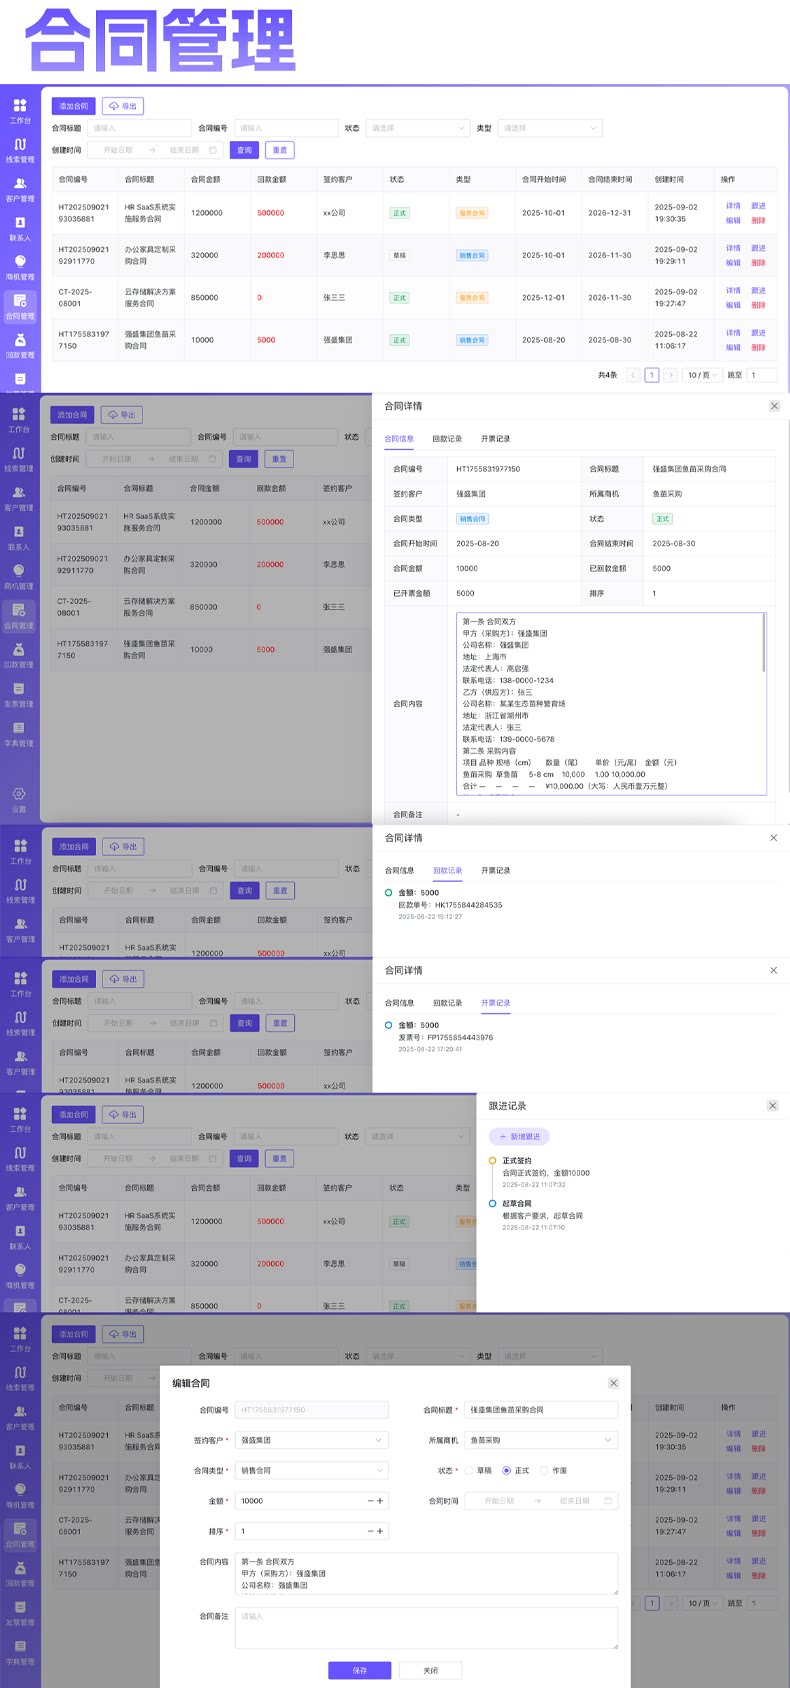Image resolution: width=790 pixels, height=1688 pixels.
Task: Select 回款记录 tab in panel showing 发票号
Action: click(447, 1003)
